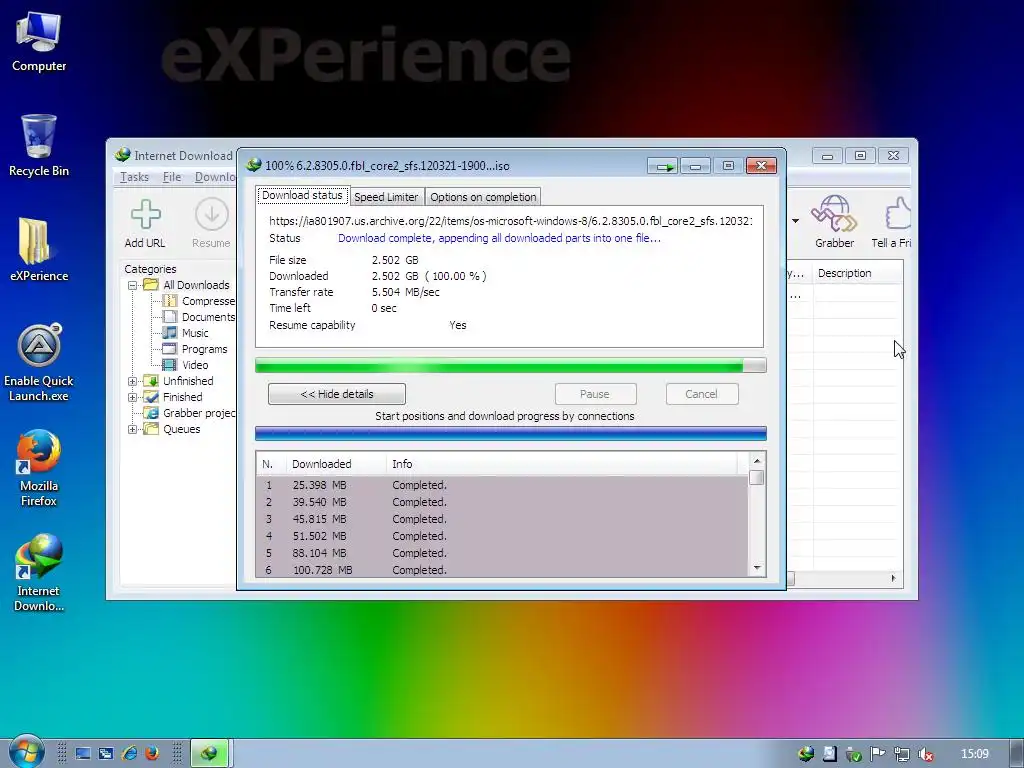Click the taskbar clock showing 15:09

974,754
